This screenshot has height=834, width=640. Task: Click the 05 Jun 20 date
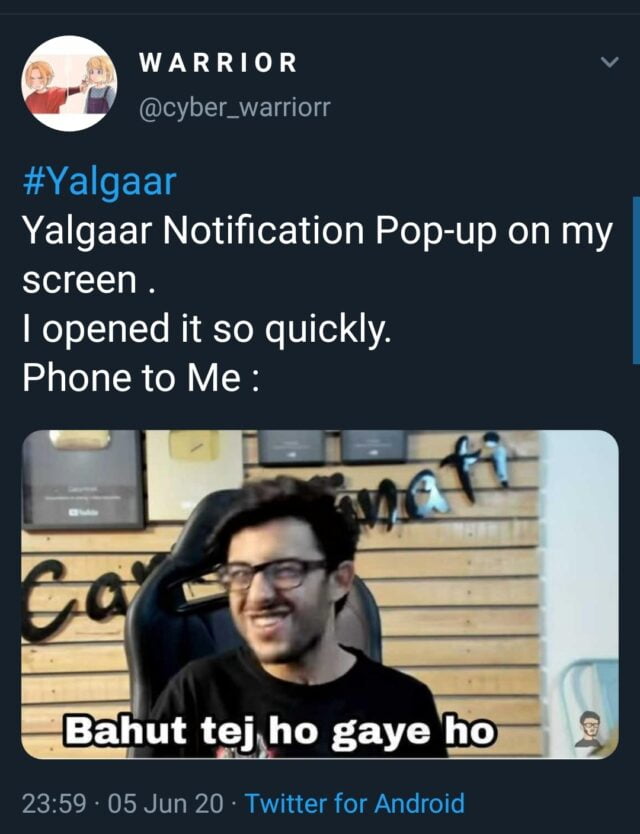click(165, 803)
